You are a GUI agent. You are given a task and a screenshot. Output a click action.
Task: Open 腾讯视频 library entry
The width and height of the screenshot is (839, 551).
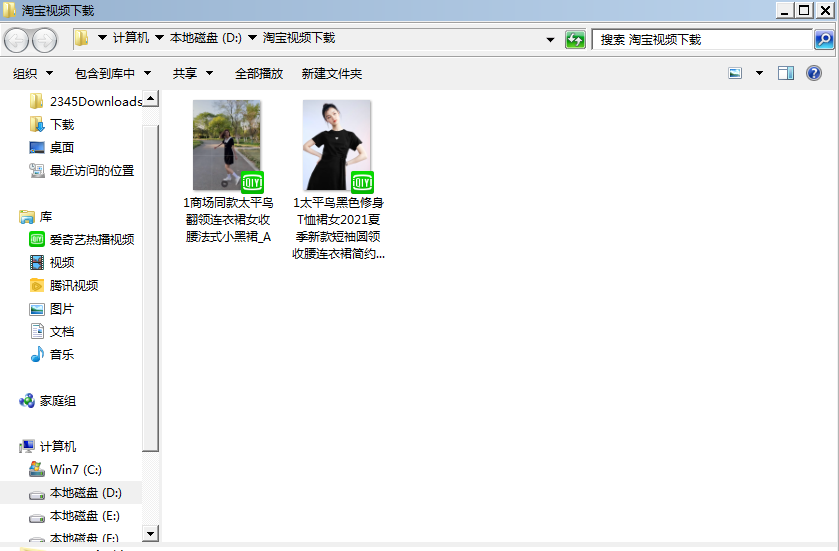coord(74,285)
